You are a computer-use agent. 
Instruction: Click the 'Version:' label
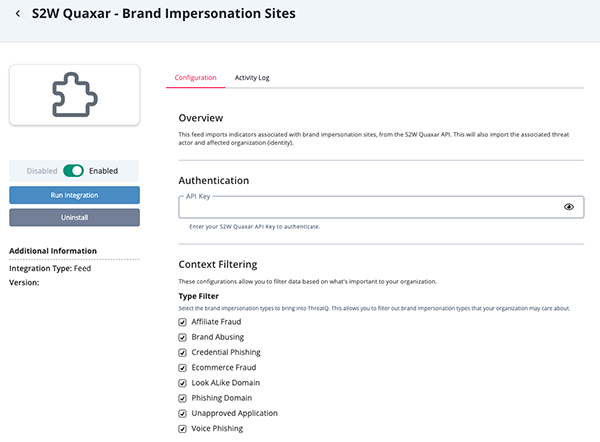tap(24, 282)
